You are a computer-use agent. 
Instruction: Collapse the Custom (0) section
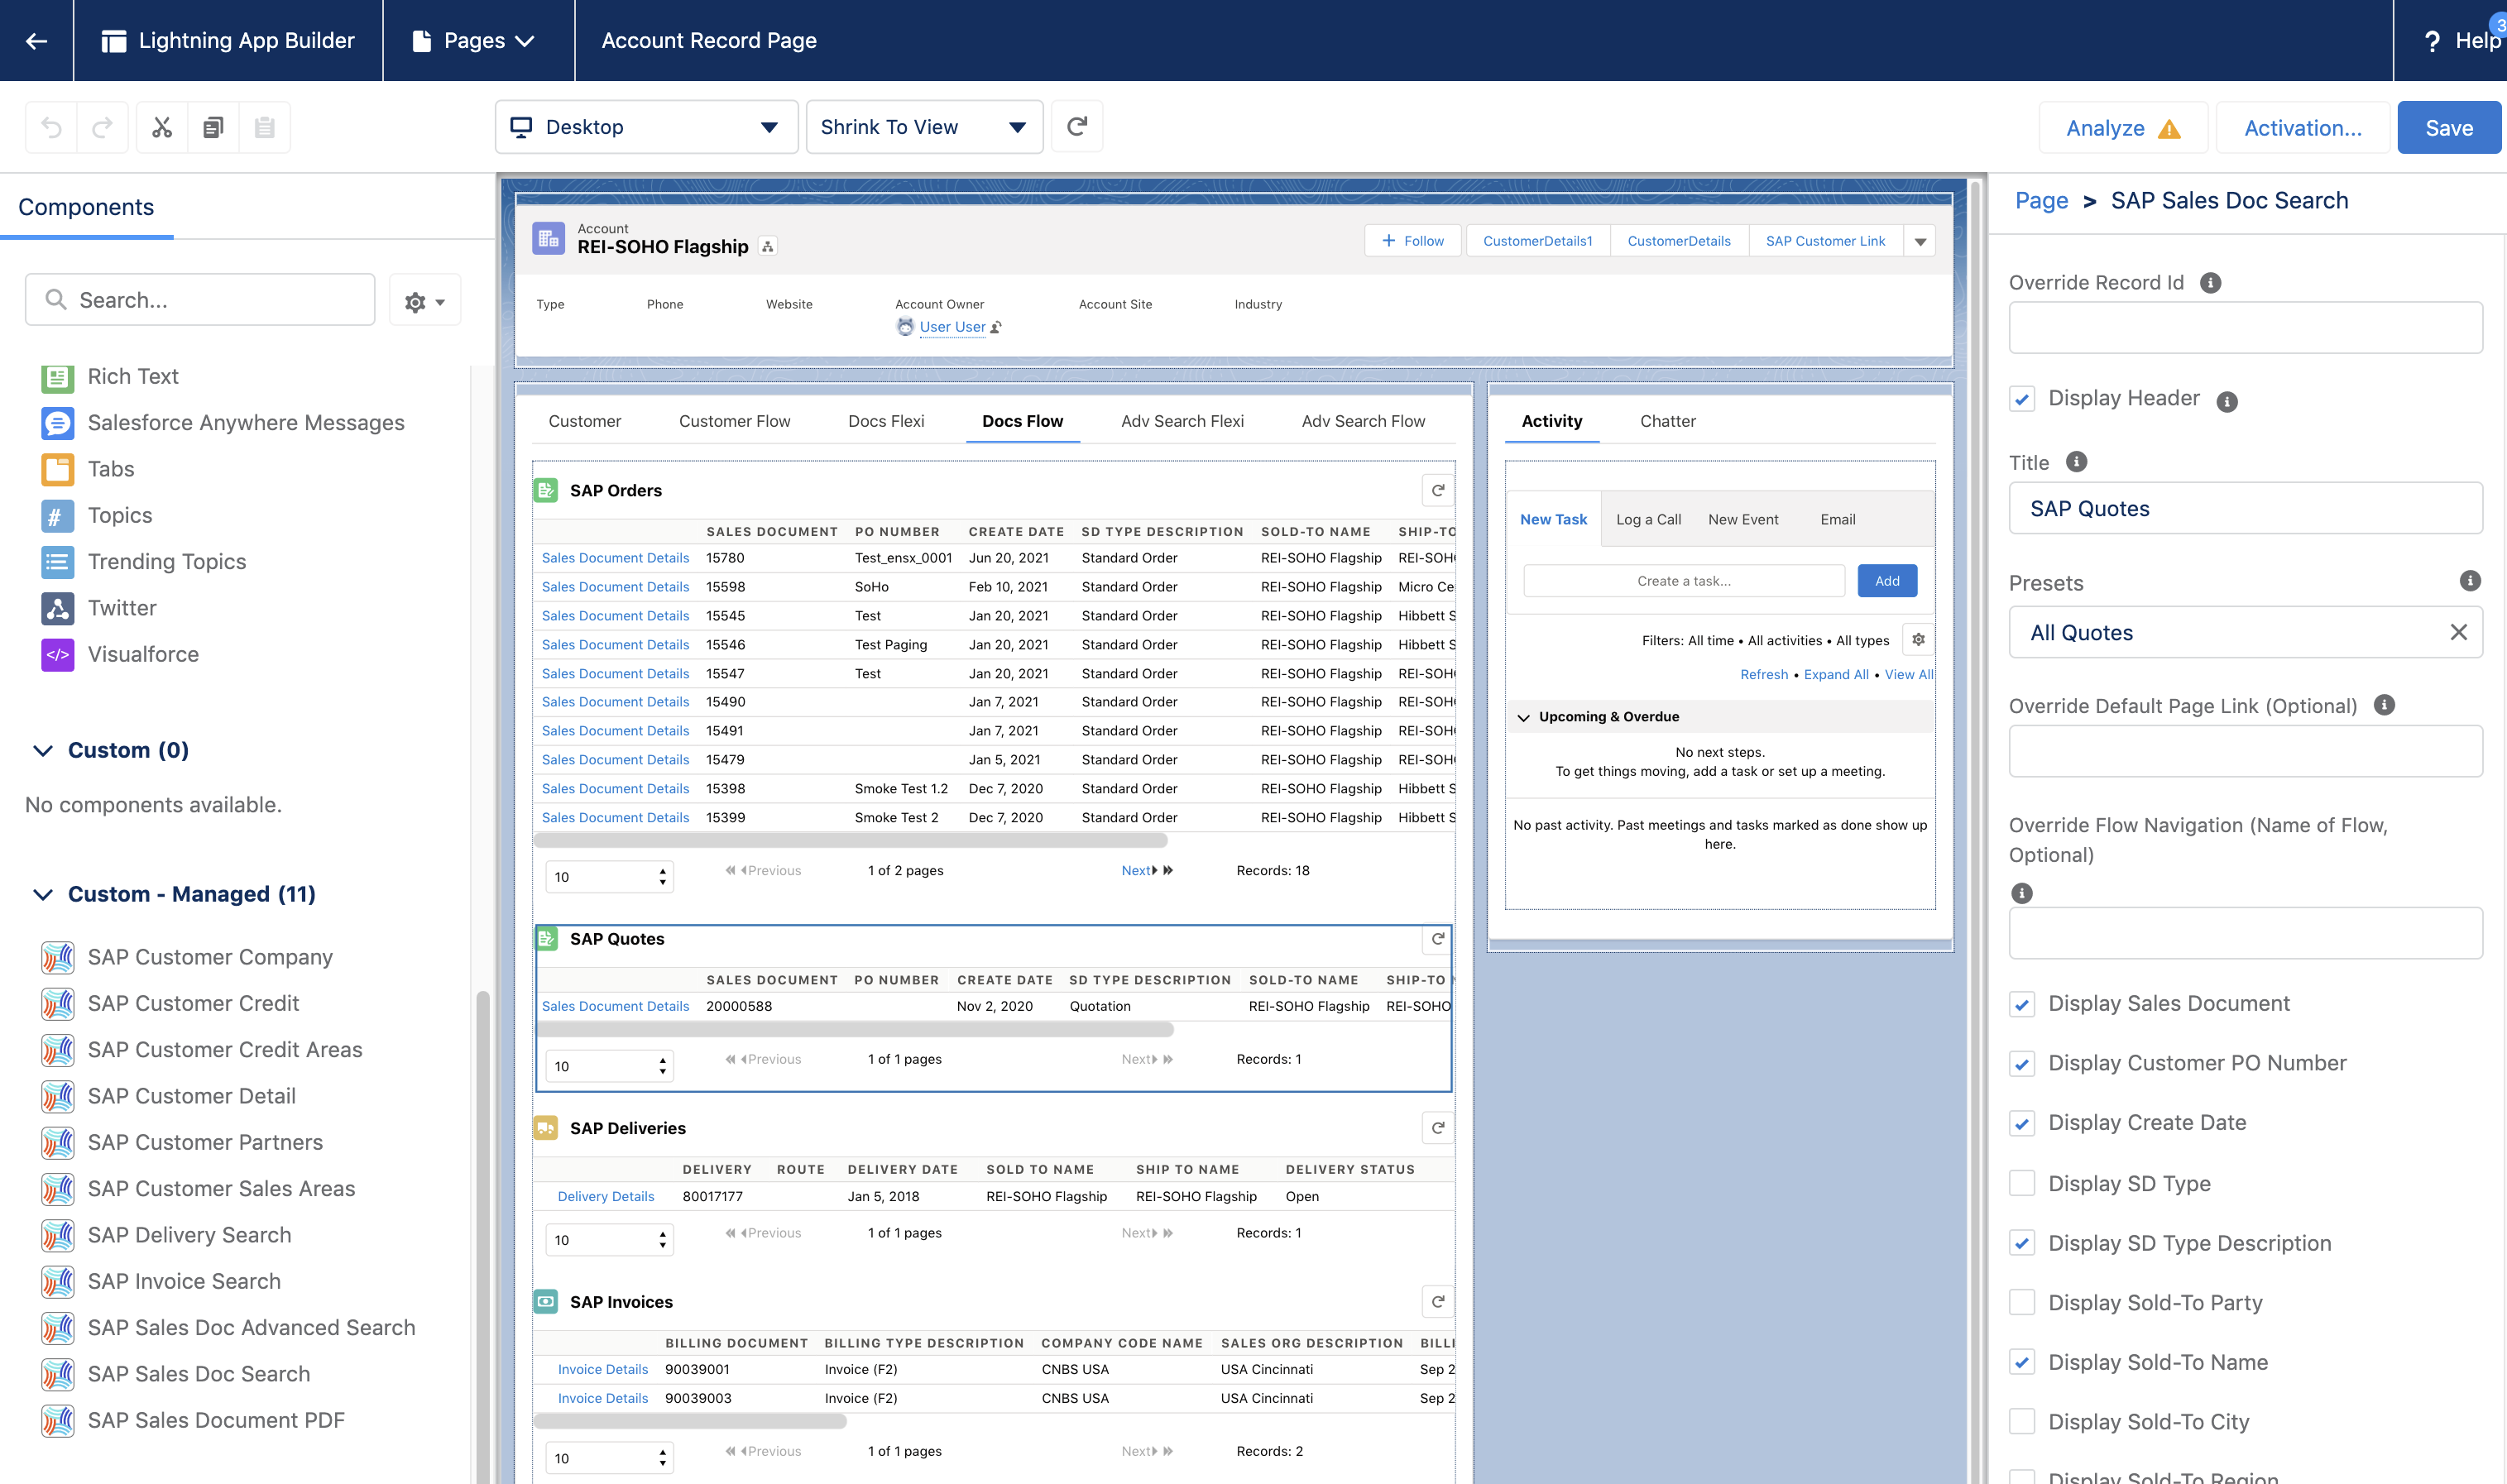coord(43,751)
